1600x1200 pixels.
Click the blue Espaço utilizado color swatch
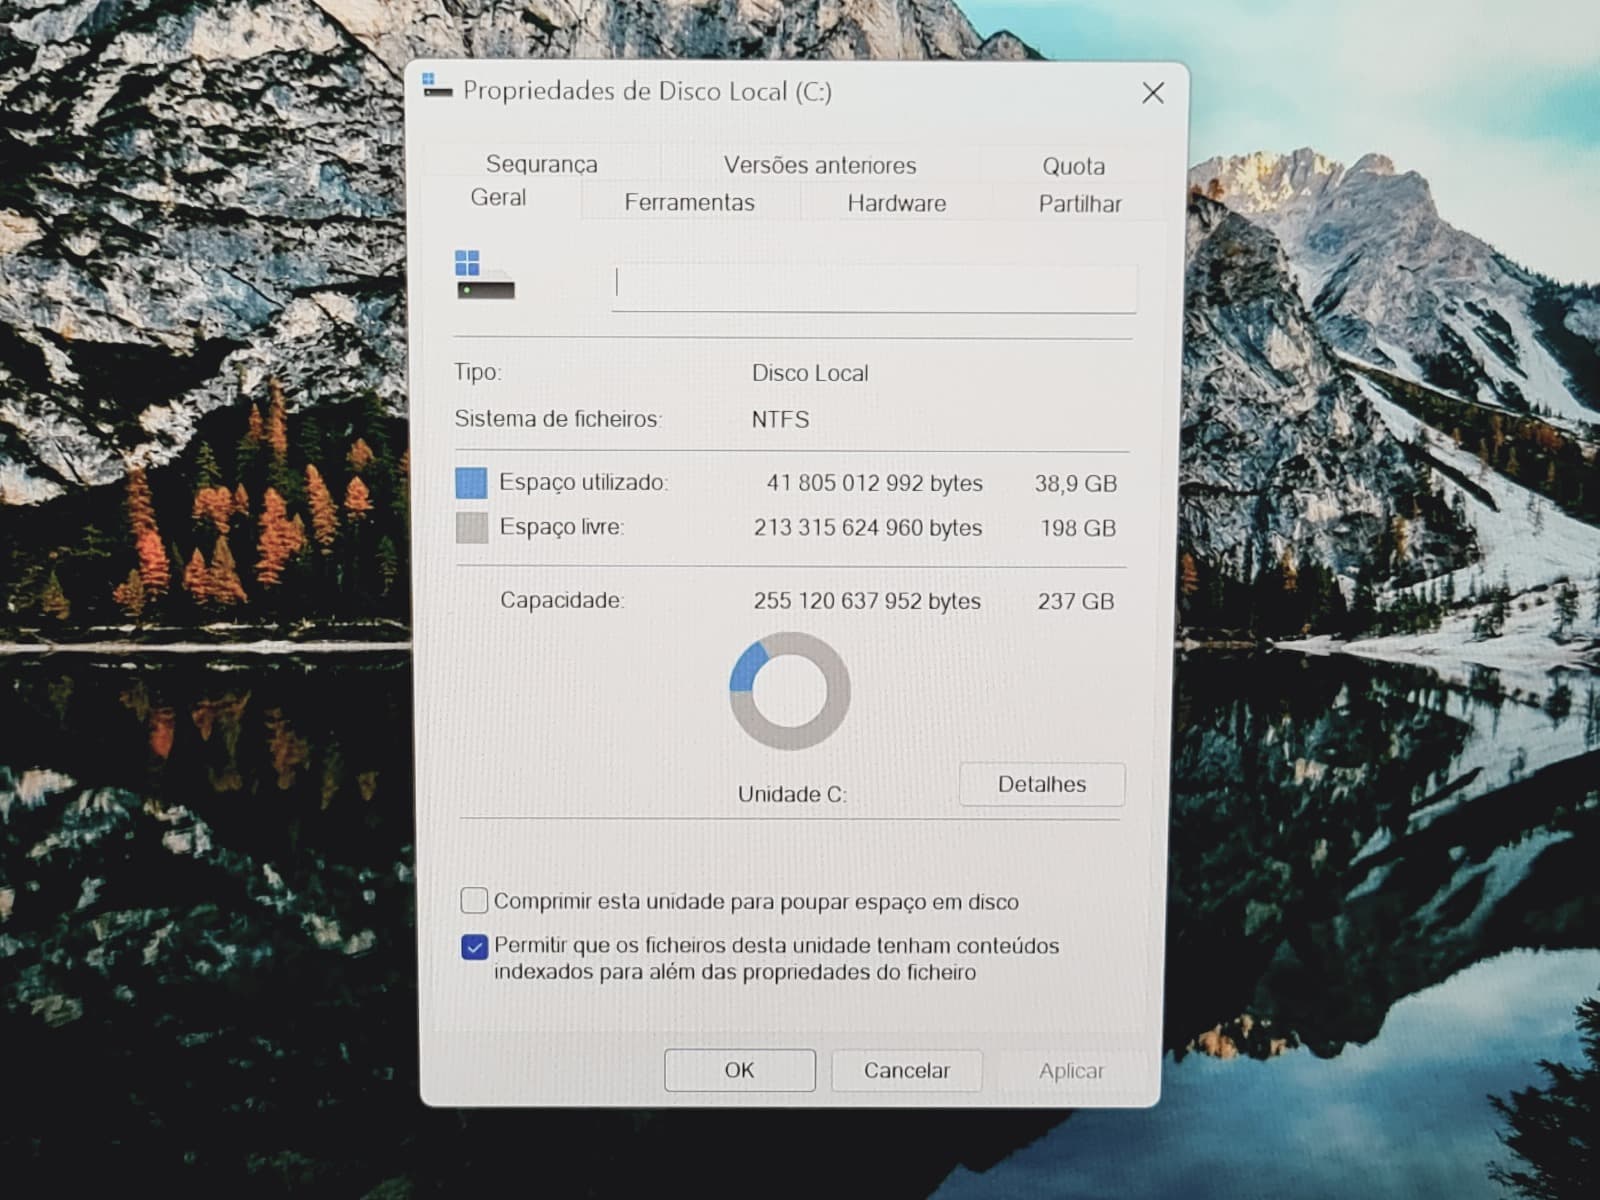[x=471, y=483]
